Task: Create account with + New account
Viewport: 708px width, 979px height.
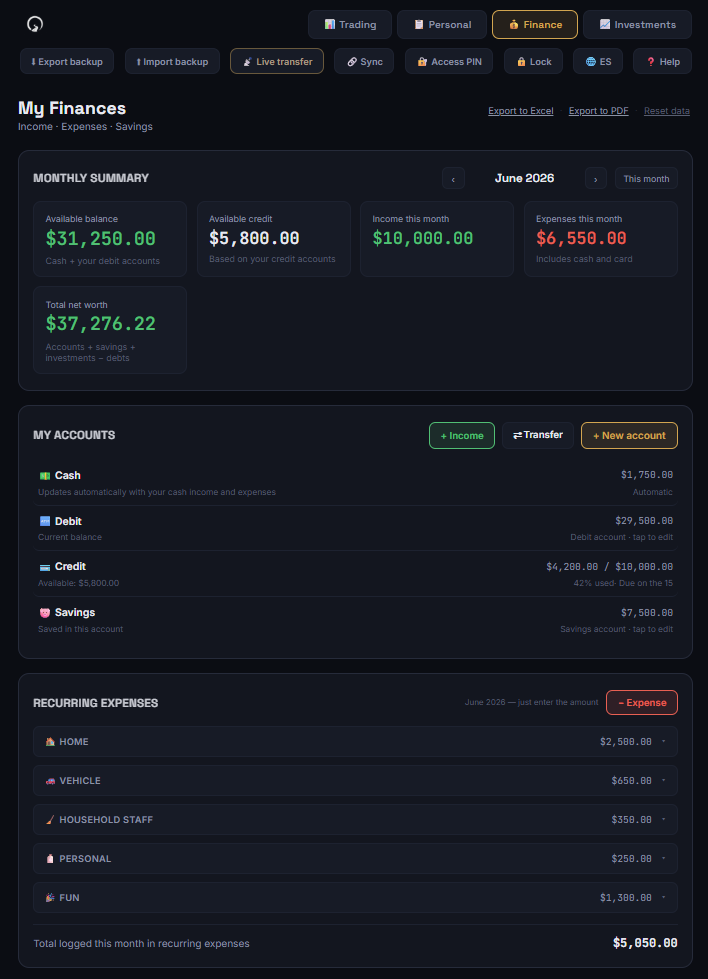Action: (x=629, y=435)
